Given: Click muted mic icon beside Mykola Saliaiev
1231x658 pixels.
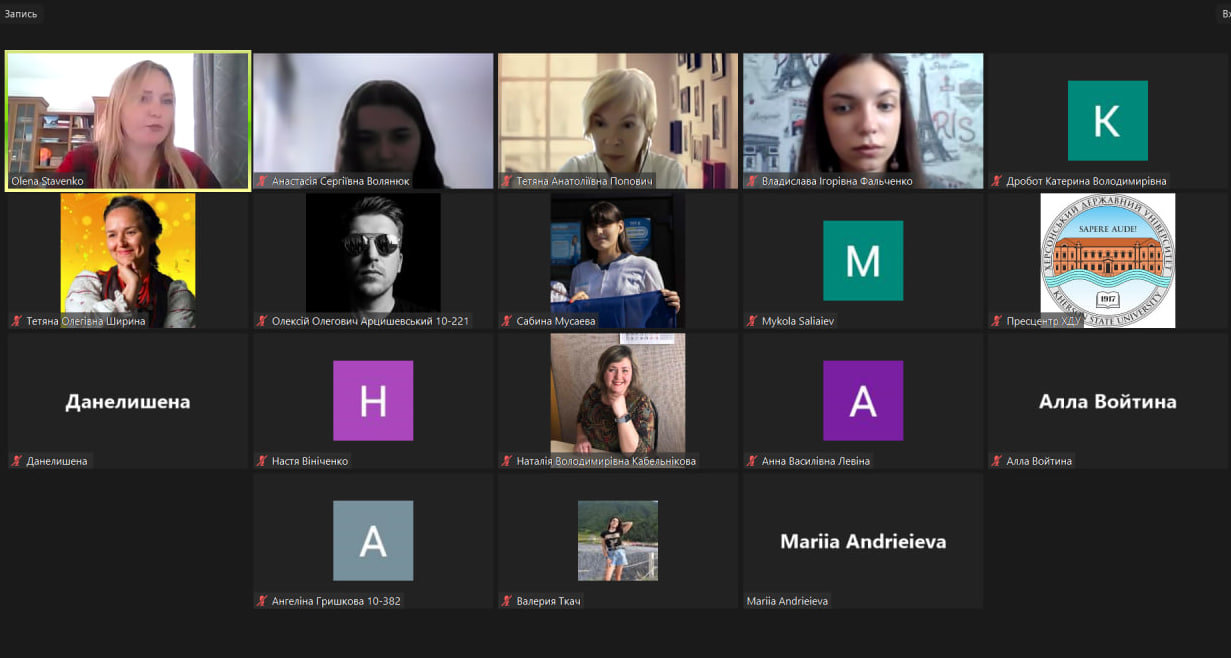Looking at the screenshot, I should tap(753, 321).
